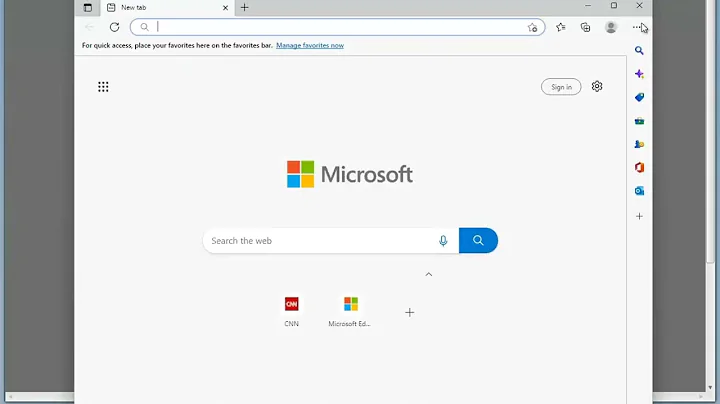Open the app launcher grid icon
Image resolution: width=720 pixels, height=404 pixels.
pyautogui.click(x=103, y=87)
